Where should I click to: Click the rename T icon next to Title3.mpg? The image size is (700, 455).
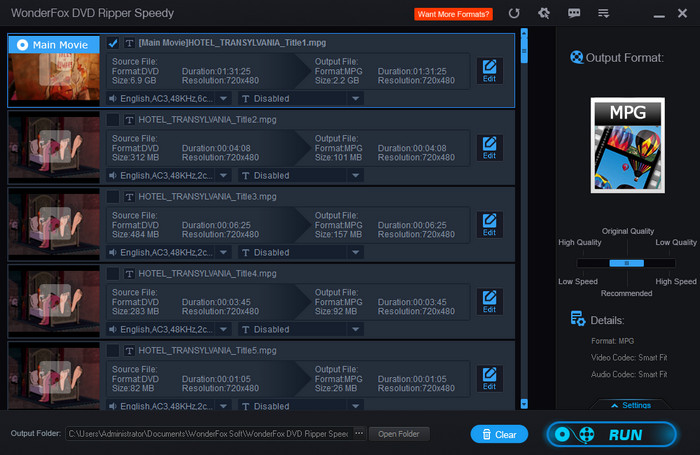point(129,196)
